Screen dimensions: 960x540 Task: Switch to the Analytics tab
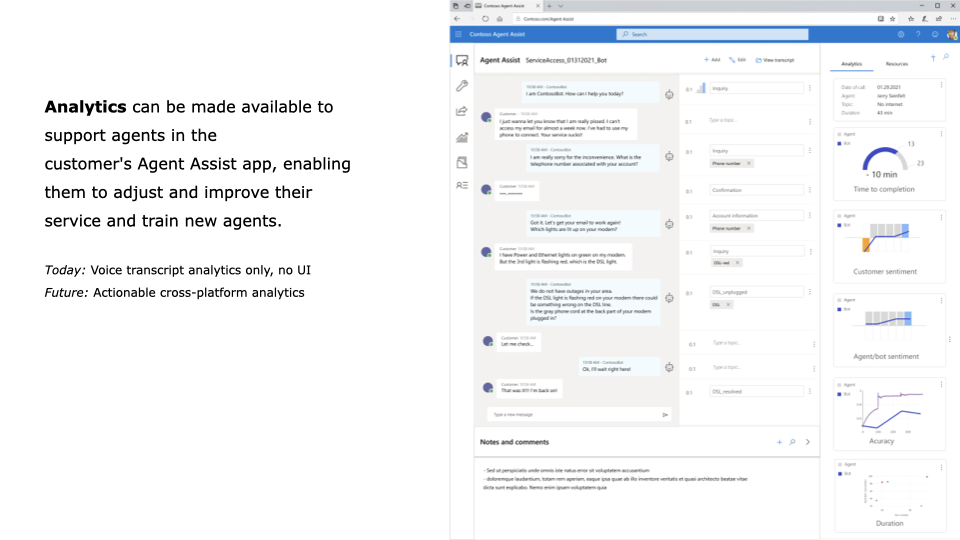coord(851,64)
